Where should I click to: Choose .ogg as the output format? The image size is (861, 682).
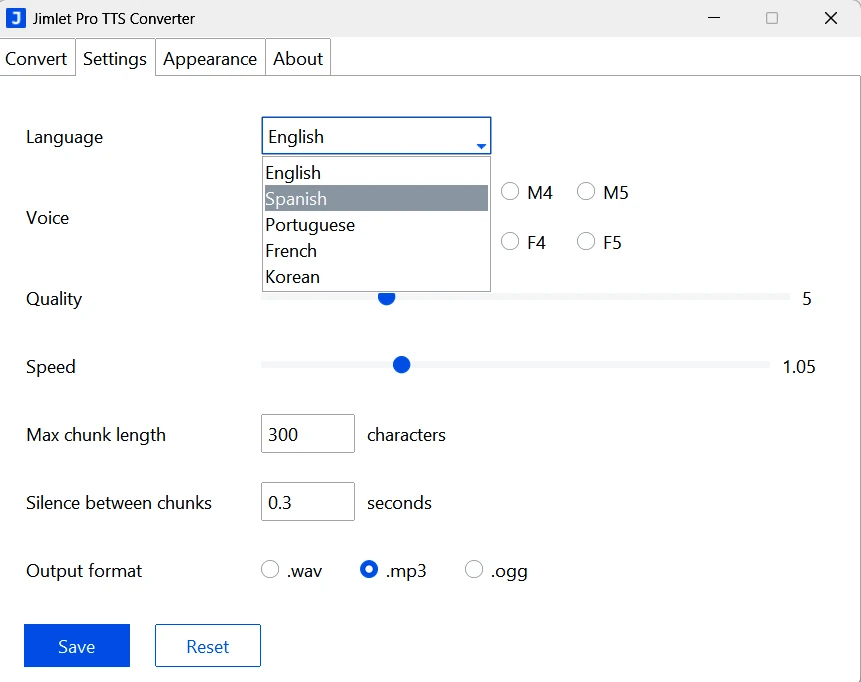click(x=473, y=568)
